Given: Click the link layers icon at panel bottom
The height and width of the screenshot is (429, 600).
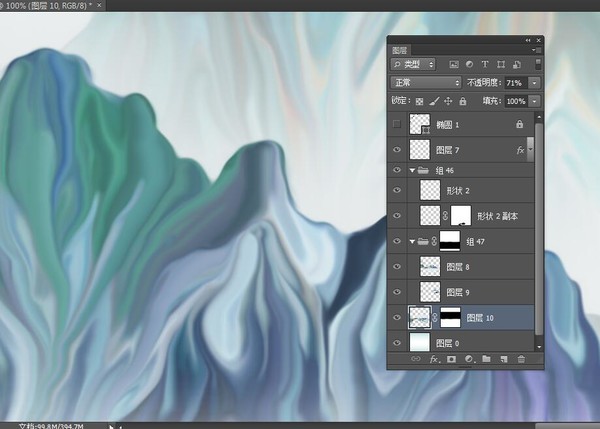Looking at the screenshot, I should (416, 359).
